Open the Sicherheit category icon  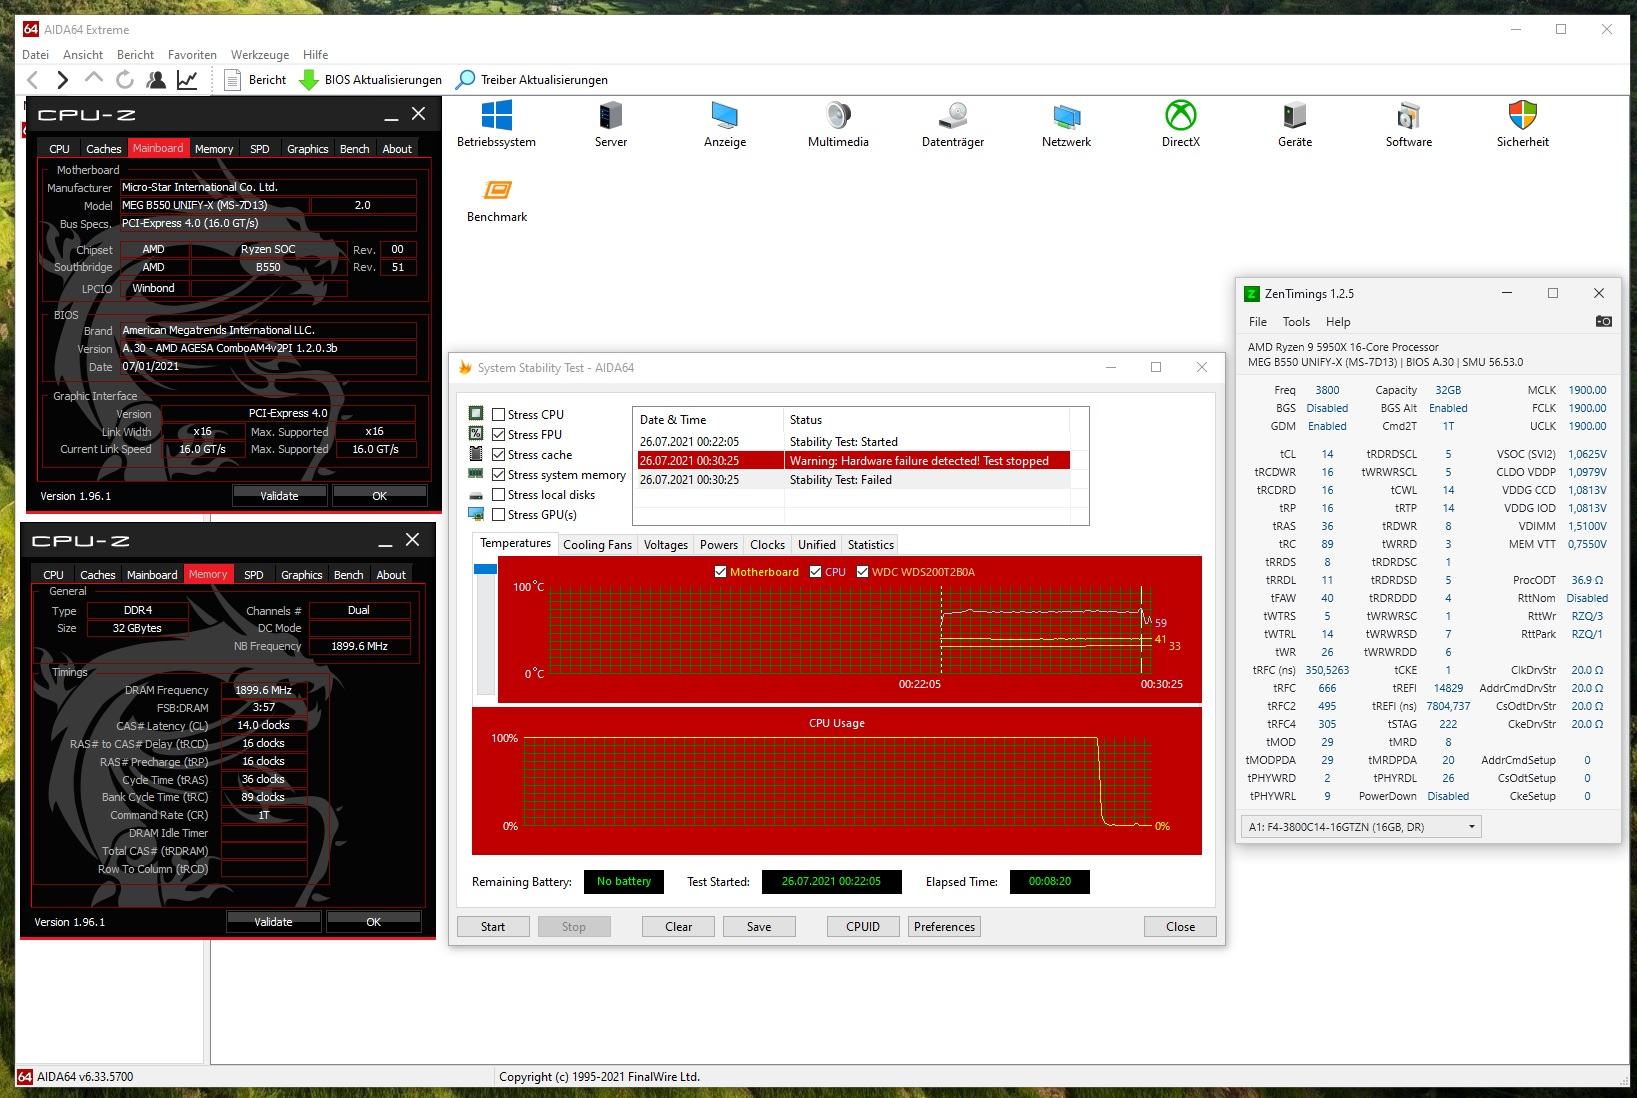[x=1523, y=124]
